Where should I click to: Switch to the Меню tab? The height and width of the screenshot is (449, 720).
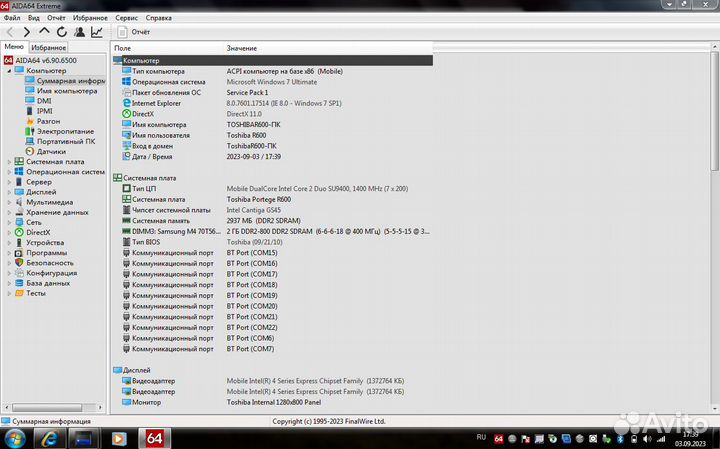pyautogui.click(x=14, y=47)
